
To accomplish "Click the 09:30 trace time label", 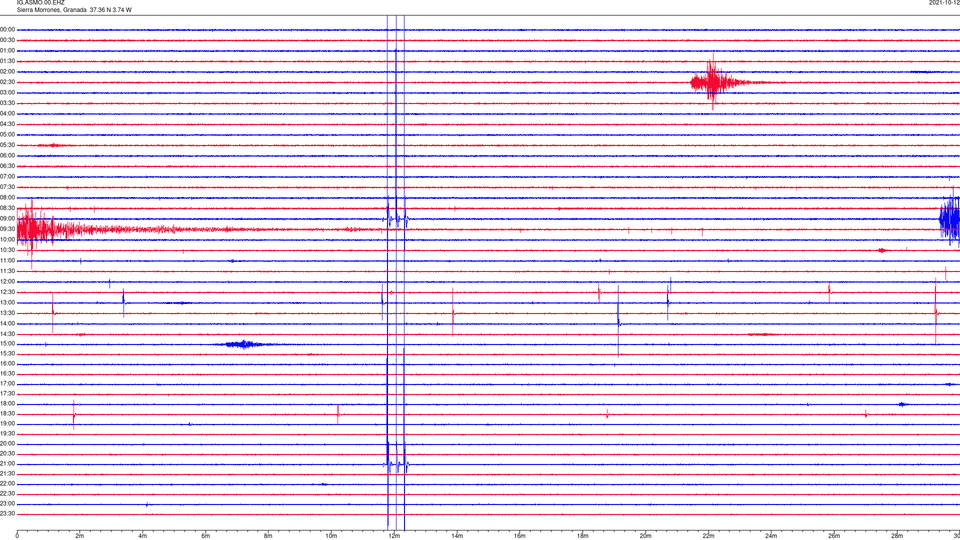I will pyautogui.click(x=7, y=229).
